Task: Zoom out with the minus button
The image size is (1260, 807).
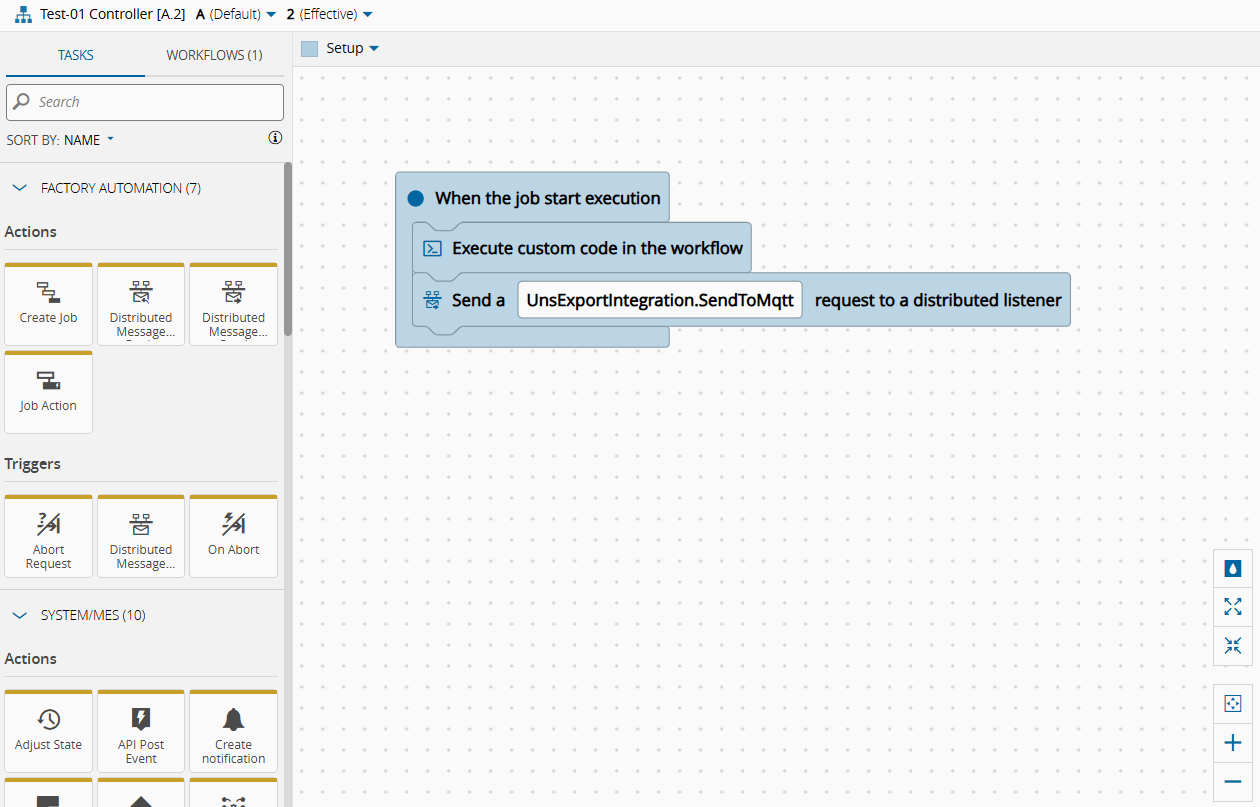Action: (x=1232, y=781)
